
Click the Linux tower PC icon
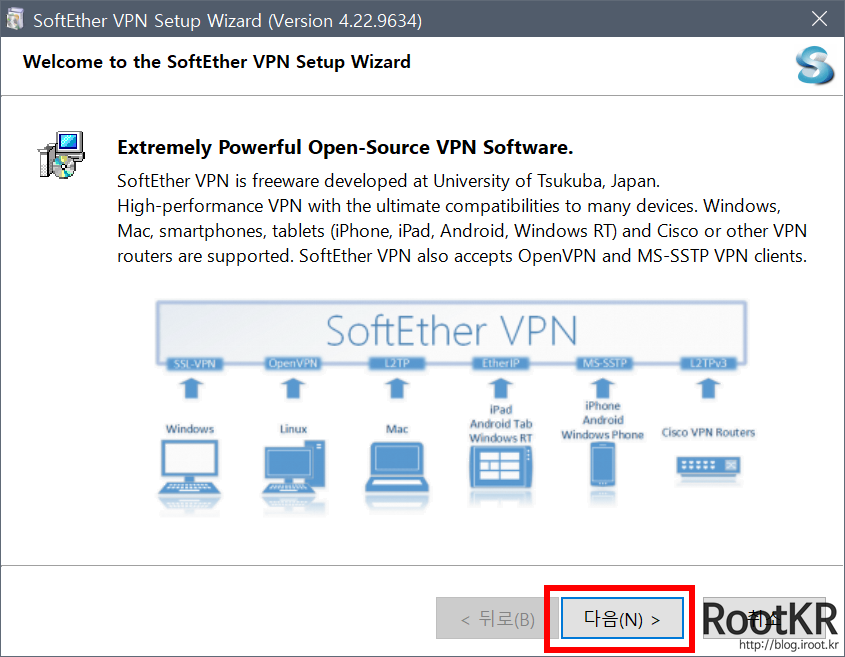(x=294, y=469)
